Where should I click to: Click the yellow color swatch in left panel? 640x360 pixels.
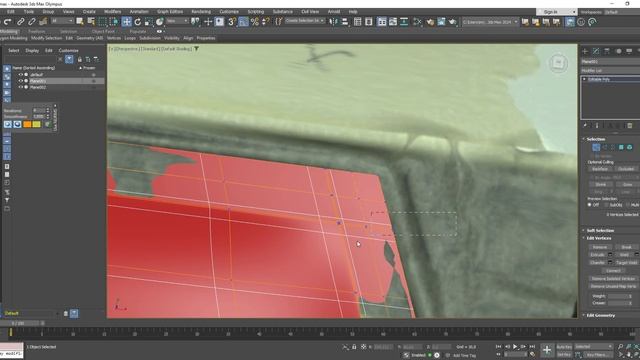[36, 124]
